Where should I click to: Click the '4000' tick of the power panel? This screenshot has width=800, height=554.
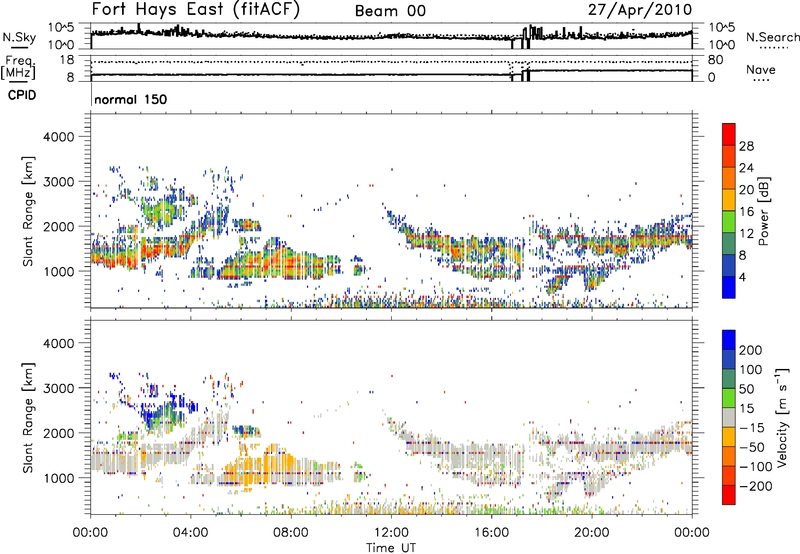pyautogui.click(x=58, y=137)
